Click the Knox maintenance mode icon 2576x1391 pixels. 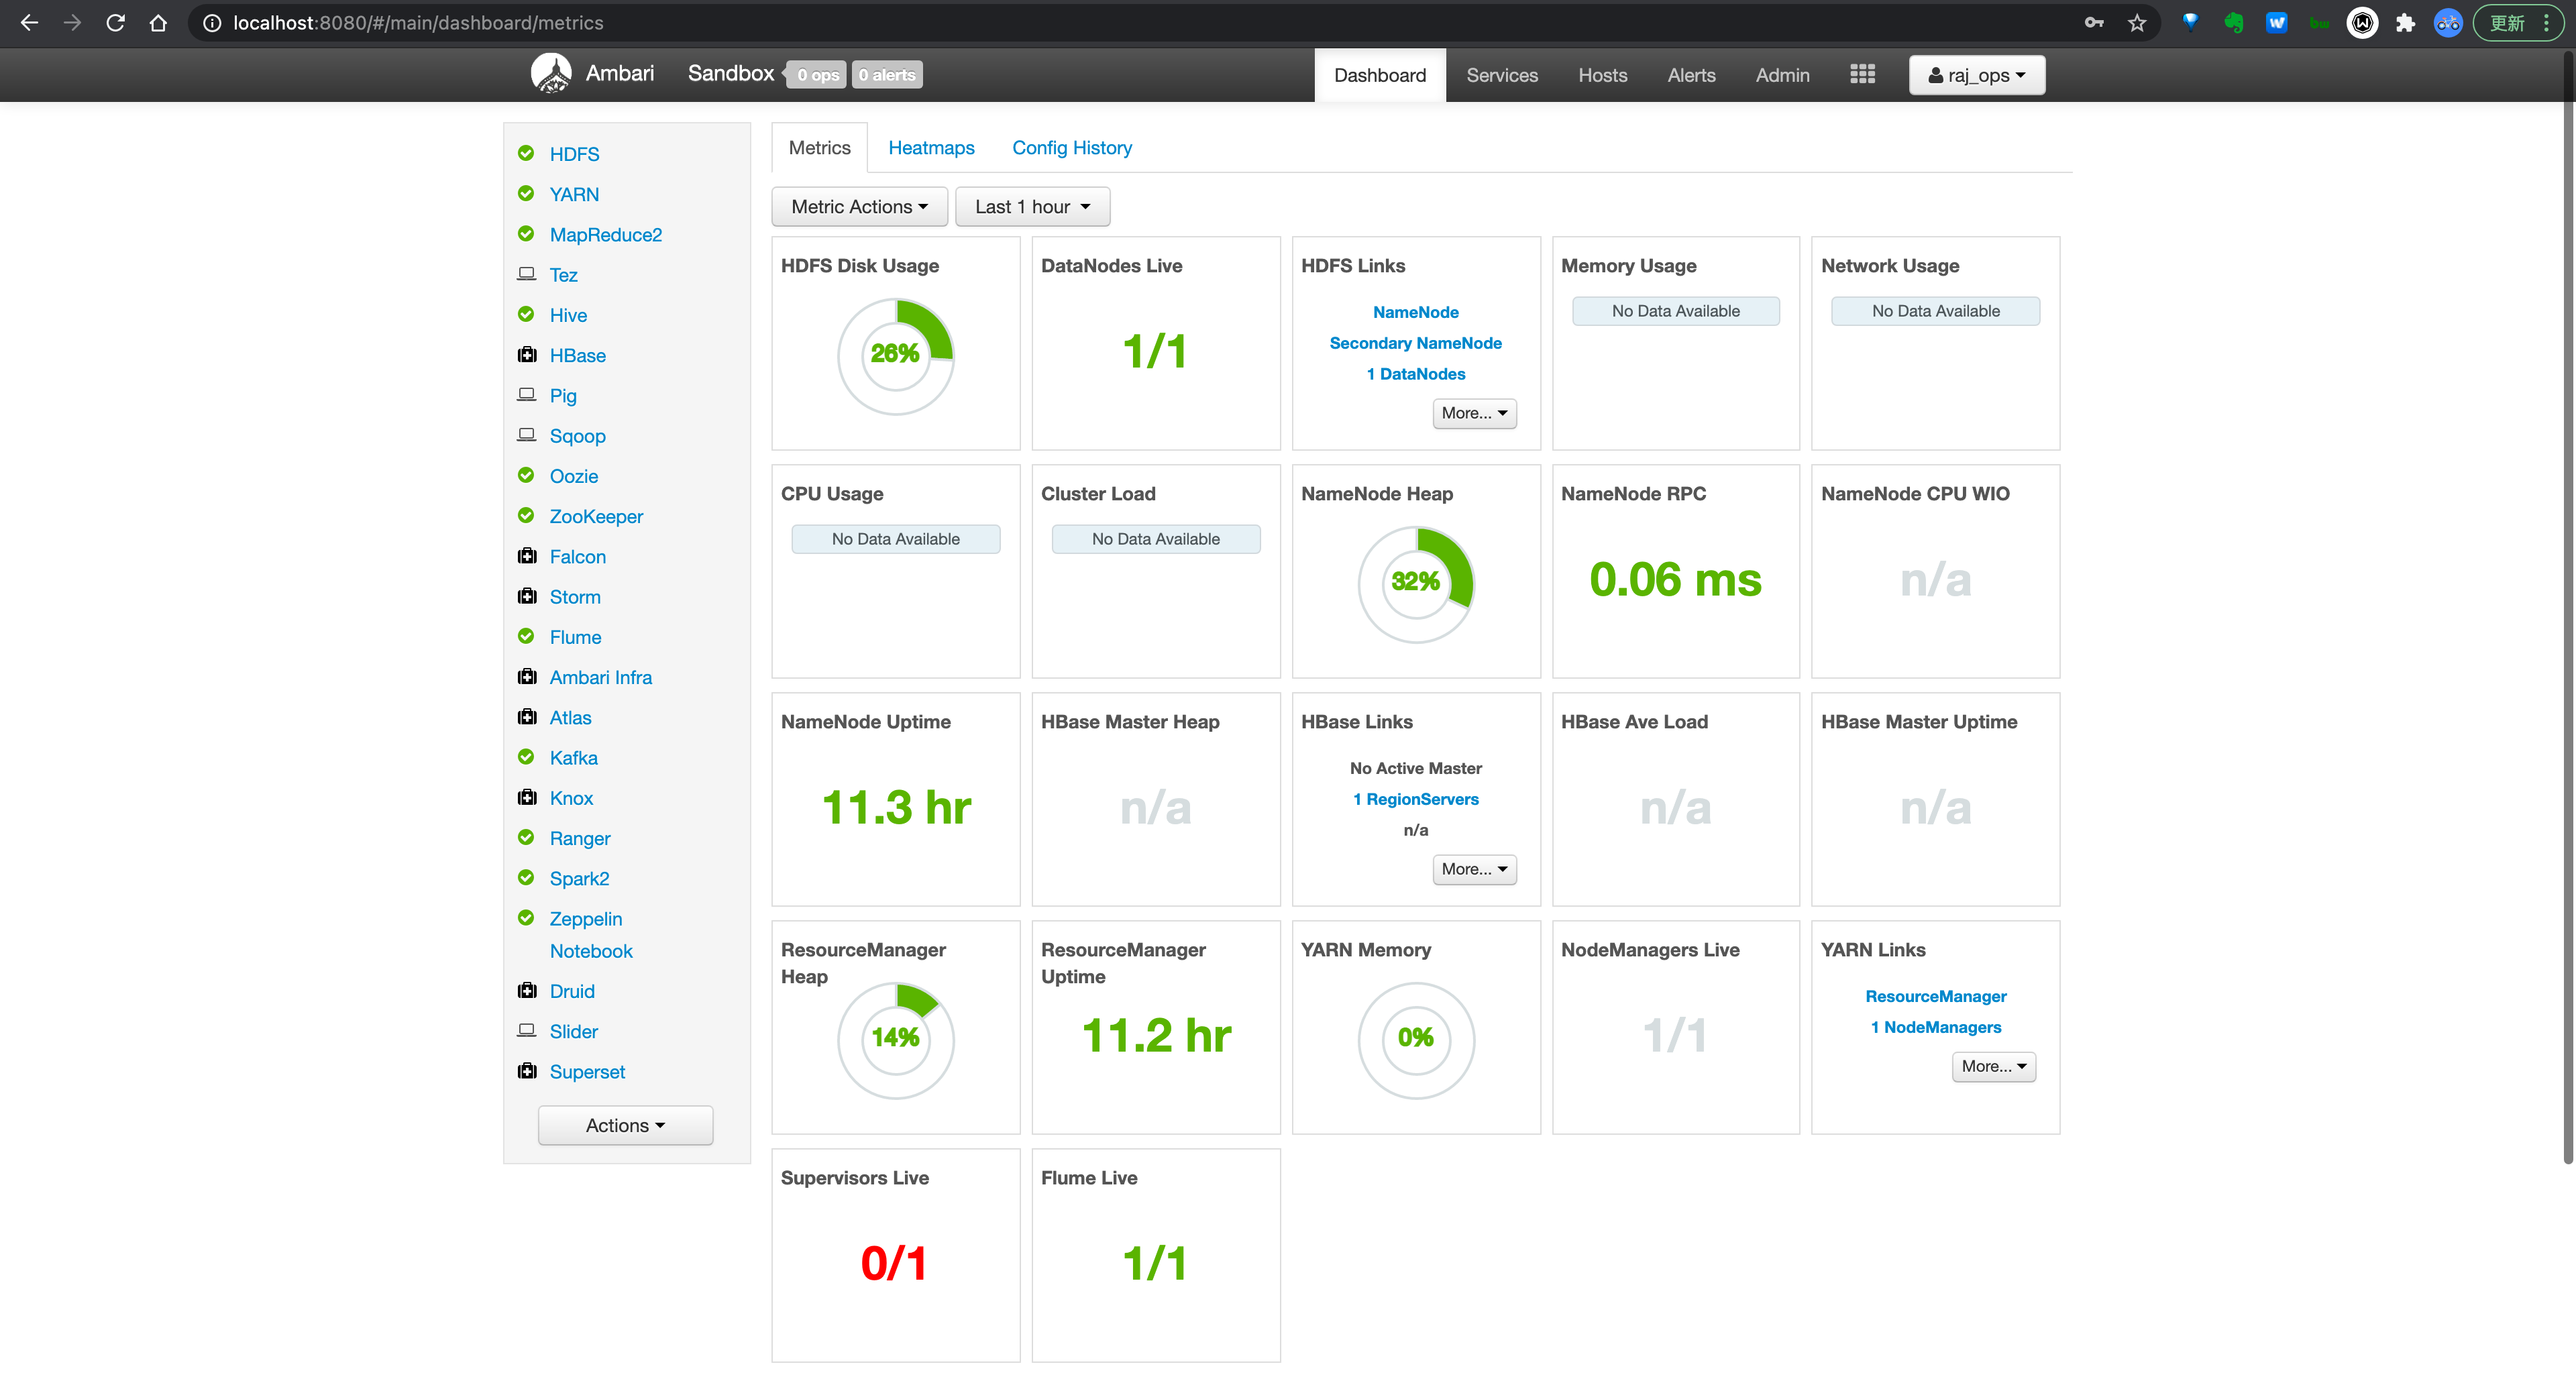pyautogui.click(x=527, y=796)
